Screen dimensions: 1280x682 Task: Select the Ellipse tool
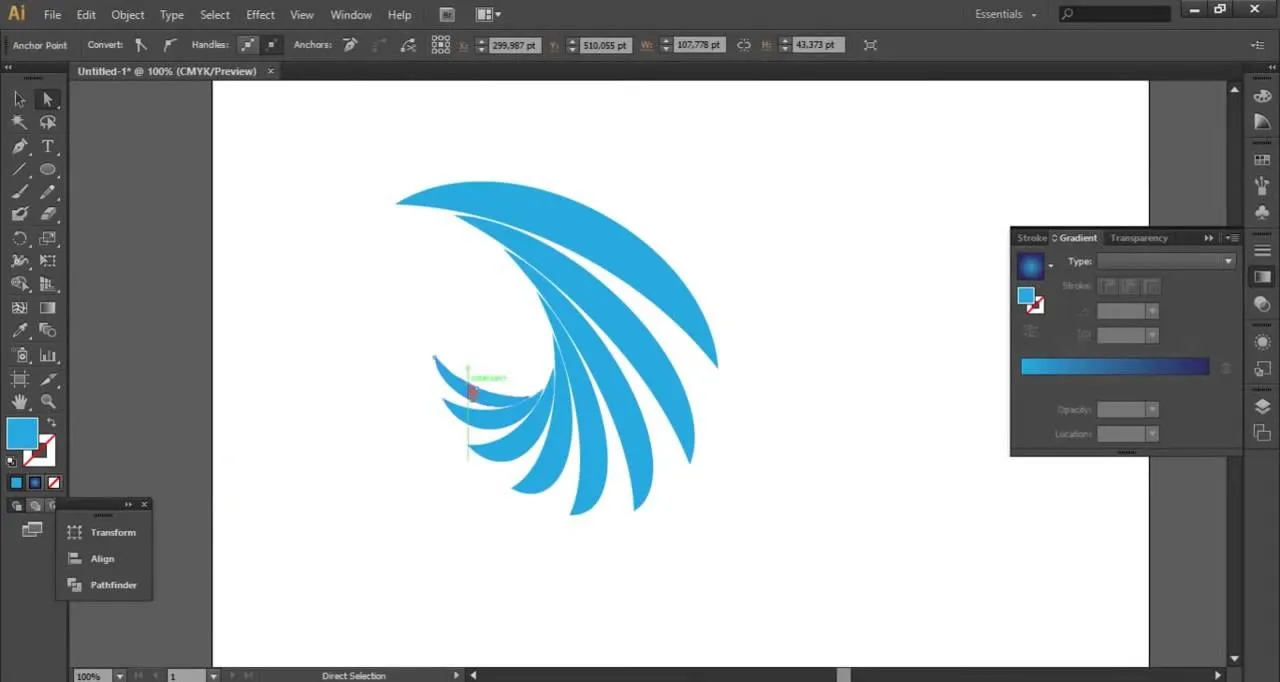(x=47, y=169)
